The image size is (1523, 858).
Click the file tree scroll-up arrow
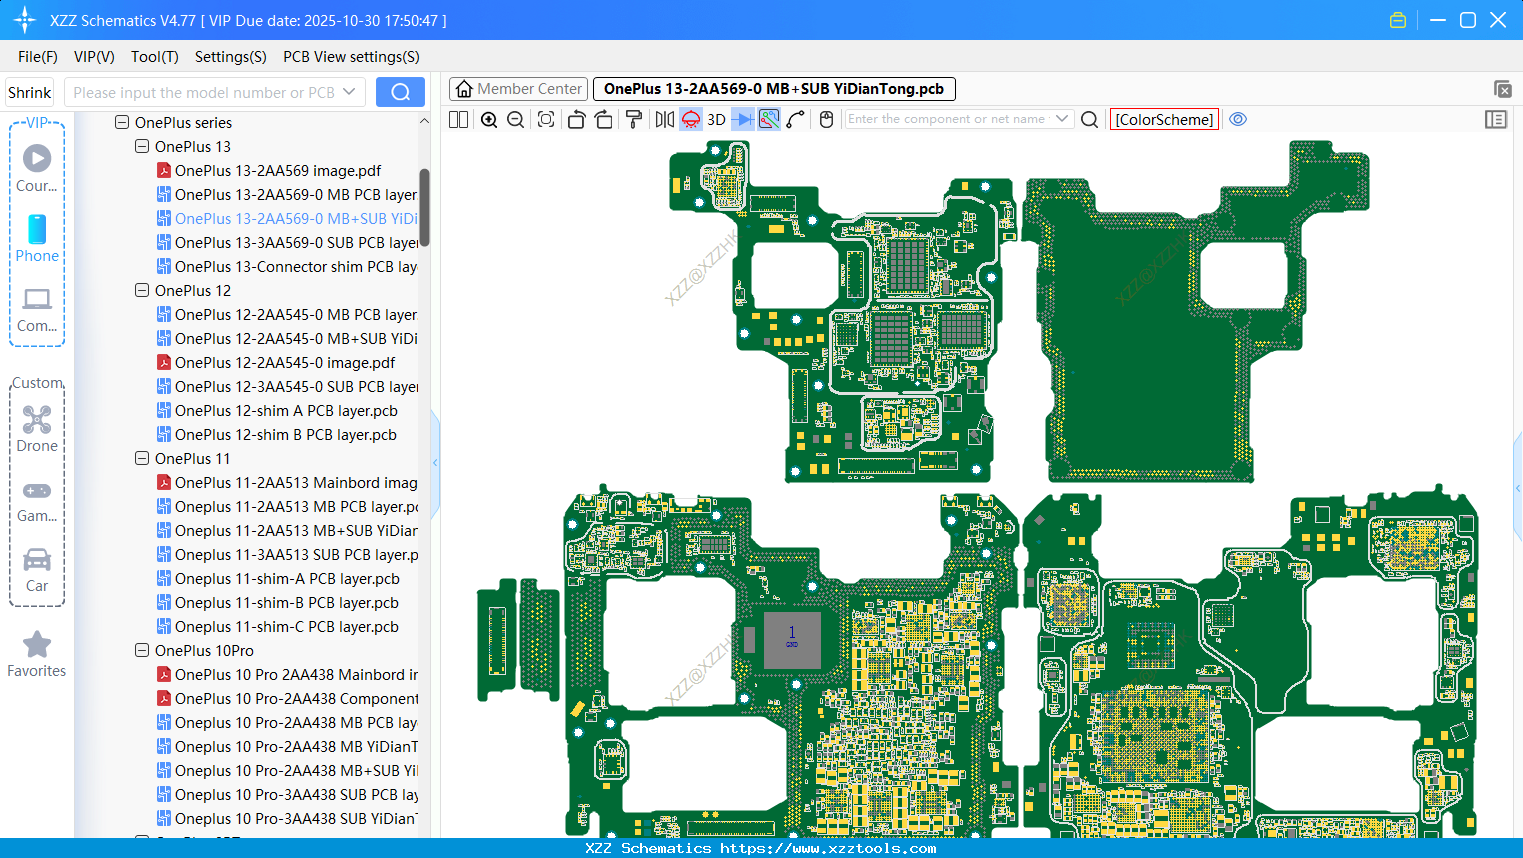pyautogui.click(x=424, y=121)
